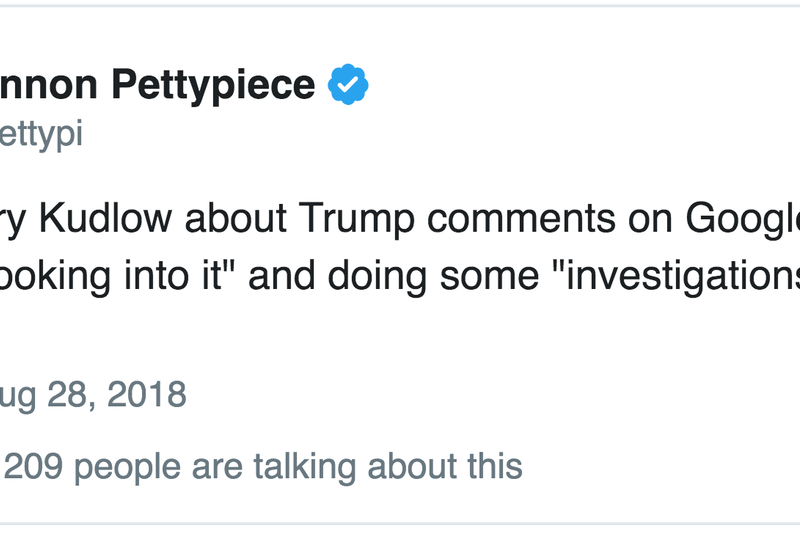Open "209 people are talking about this"

[261, 466]
